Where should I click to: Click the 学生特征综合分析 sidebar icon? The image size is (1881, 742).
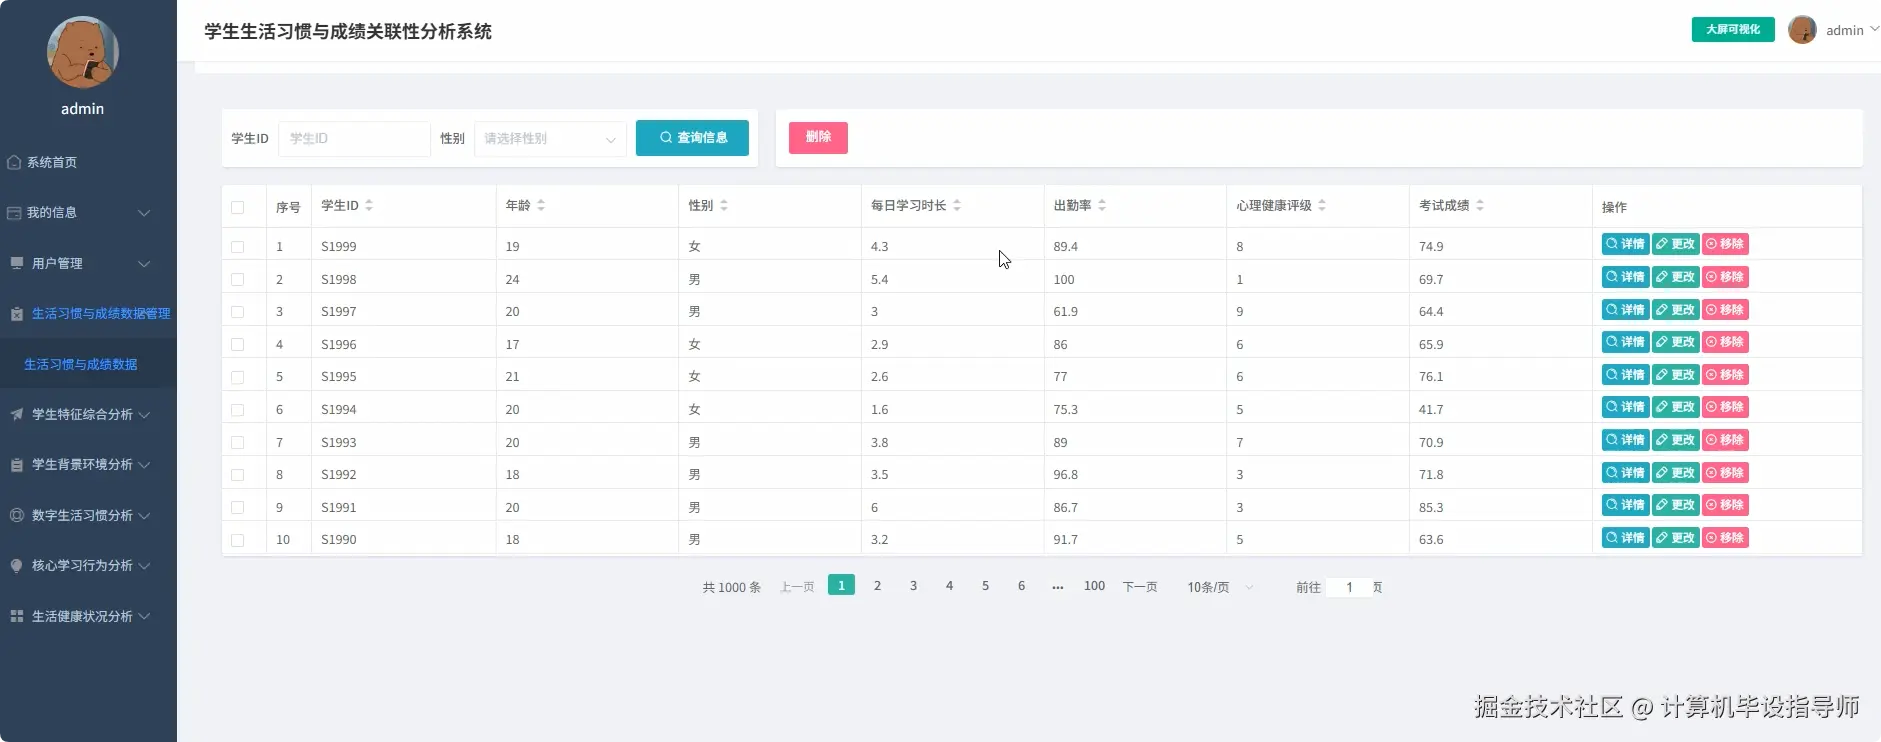(x=17, y=414)
